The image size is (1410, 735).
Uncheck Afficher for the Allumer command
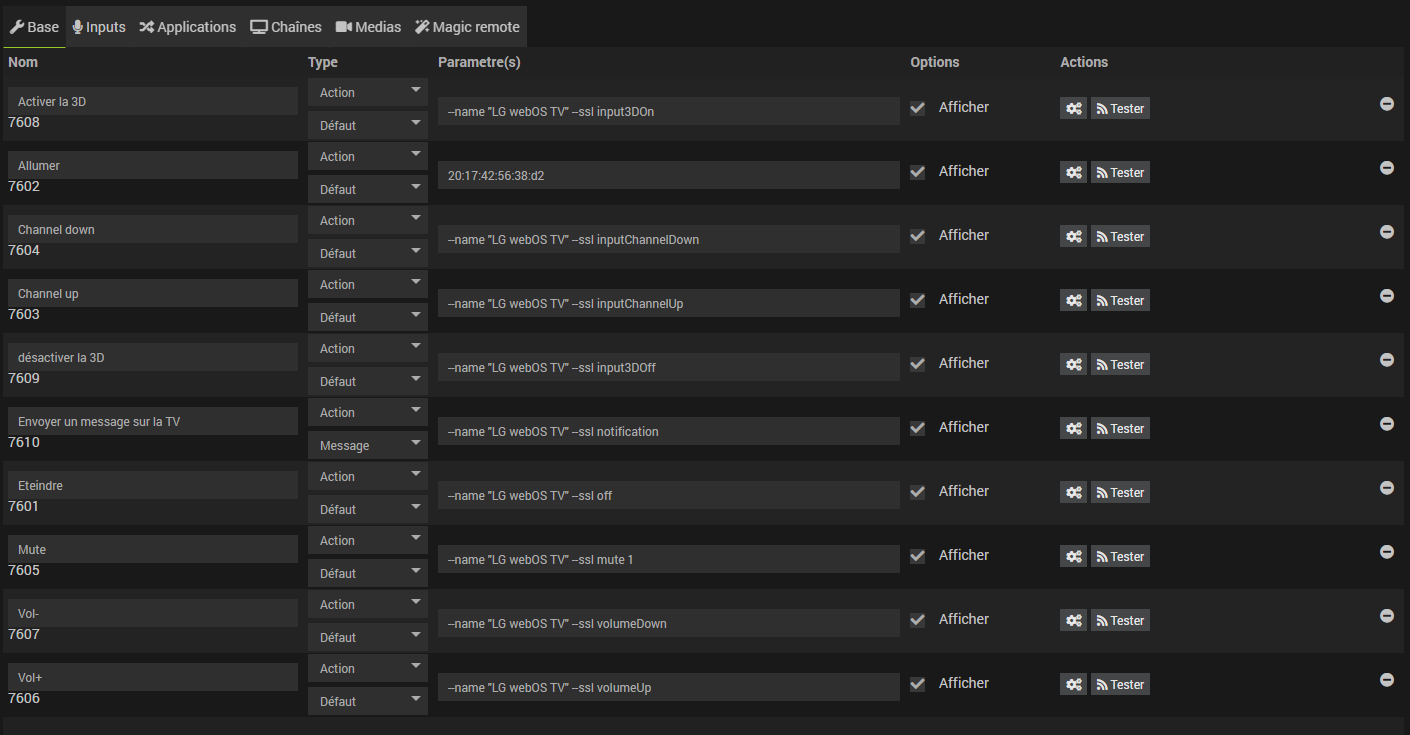pyautogui.click(x=918, y=172)
